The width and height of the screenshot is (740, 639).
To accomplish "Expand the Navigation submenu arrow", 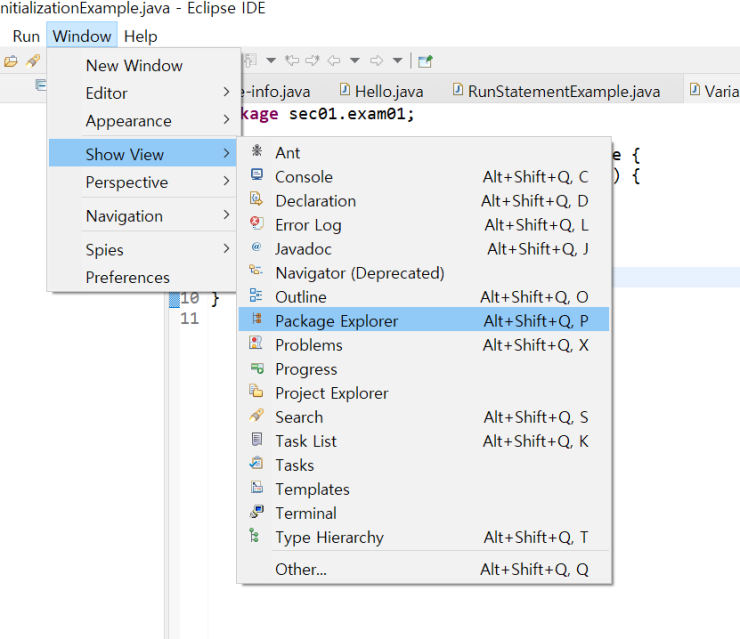I will pyautogui.click(x=226, y=215).
